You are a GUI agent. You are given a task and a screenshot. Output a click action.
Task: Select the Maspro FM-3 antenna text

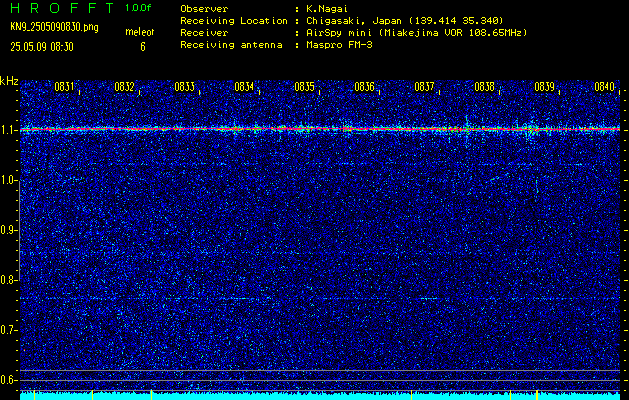(339, 45)
